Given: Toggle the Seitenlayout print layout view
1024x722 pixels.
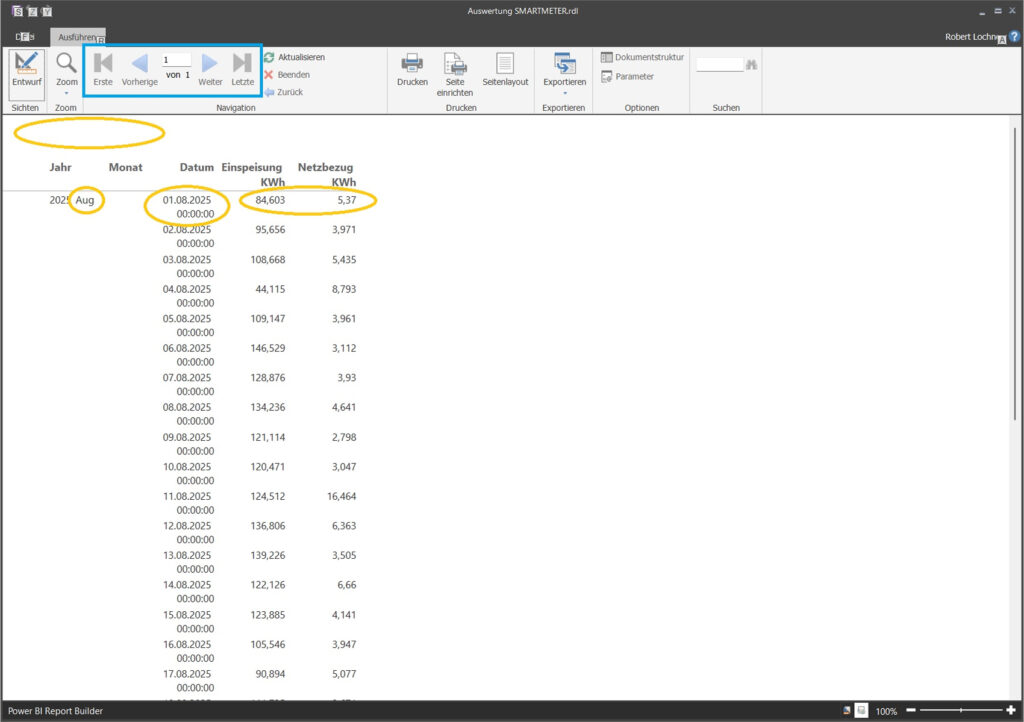Looking at the screenshot, I should click(505, 69).
